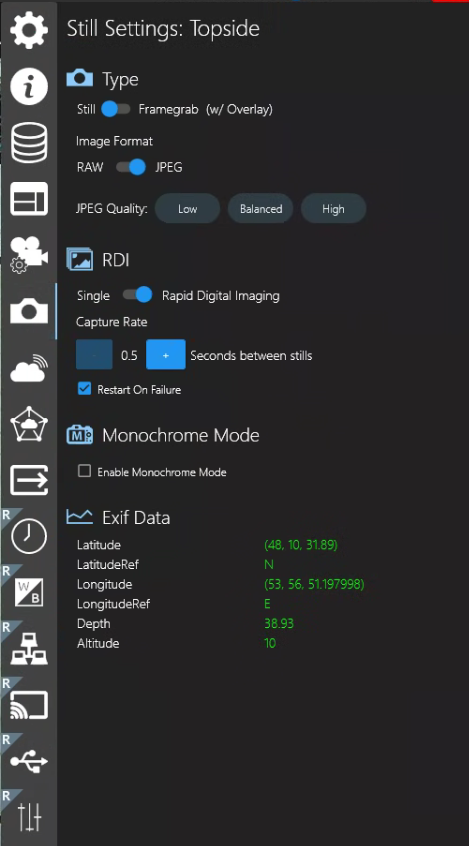Open the cloud broadcast sidebar icon
Viewport: 469px width, 846px height.
(x=29, y=368)
